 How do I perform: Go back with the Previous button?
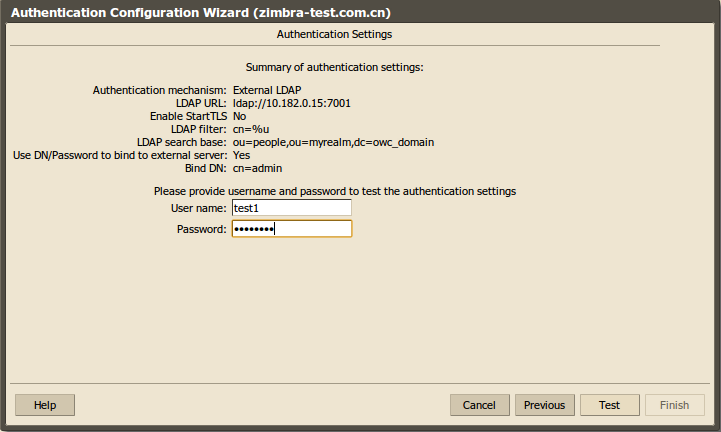pos(544,405)
